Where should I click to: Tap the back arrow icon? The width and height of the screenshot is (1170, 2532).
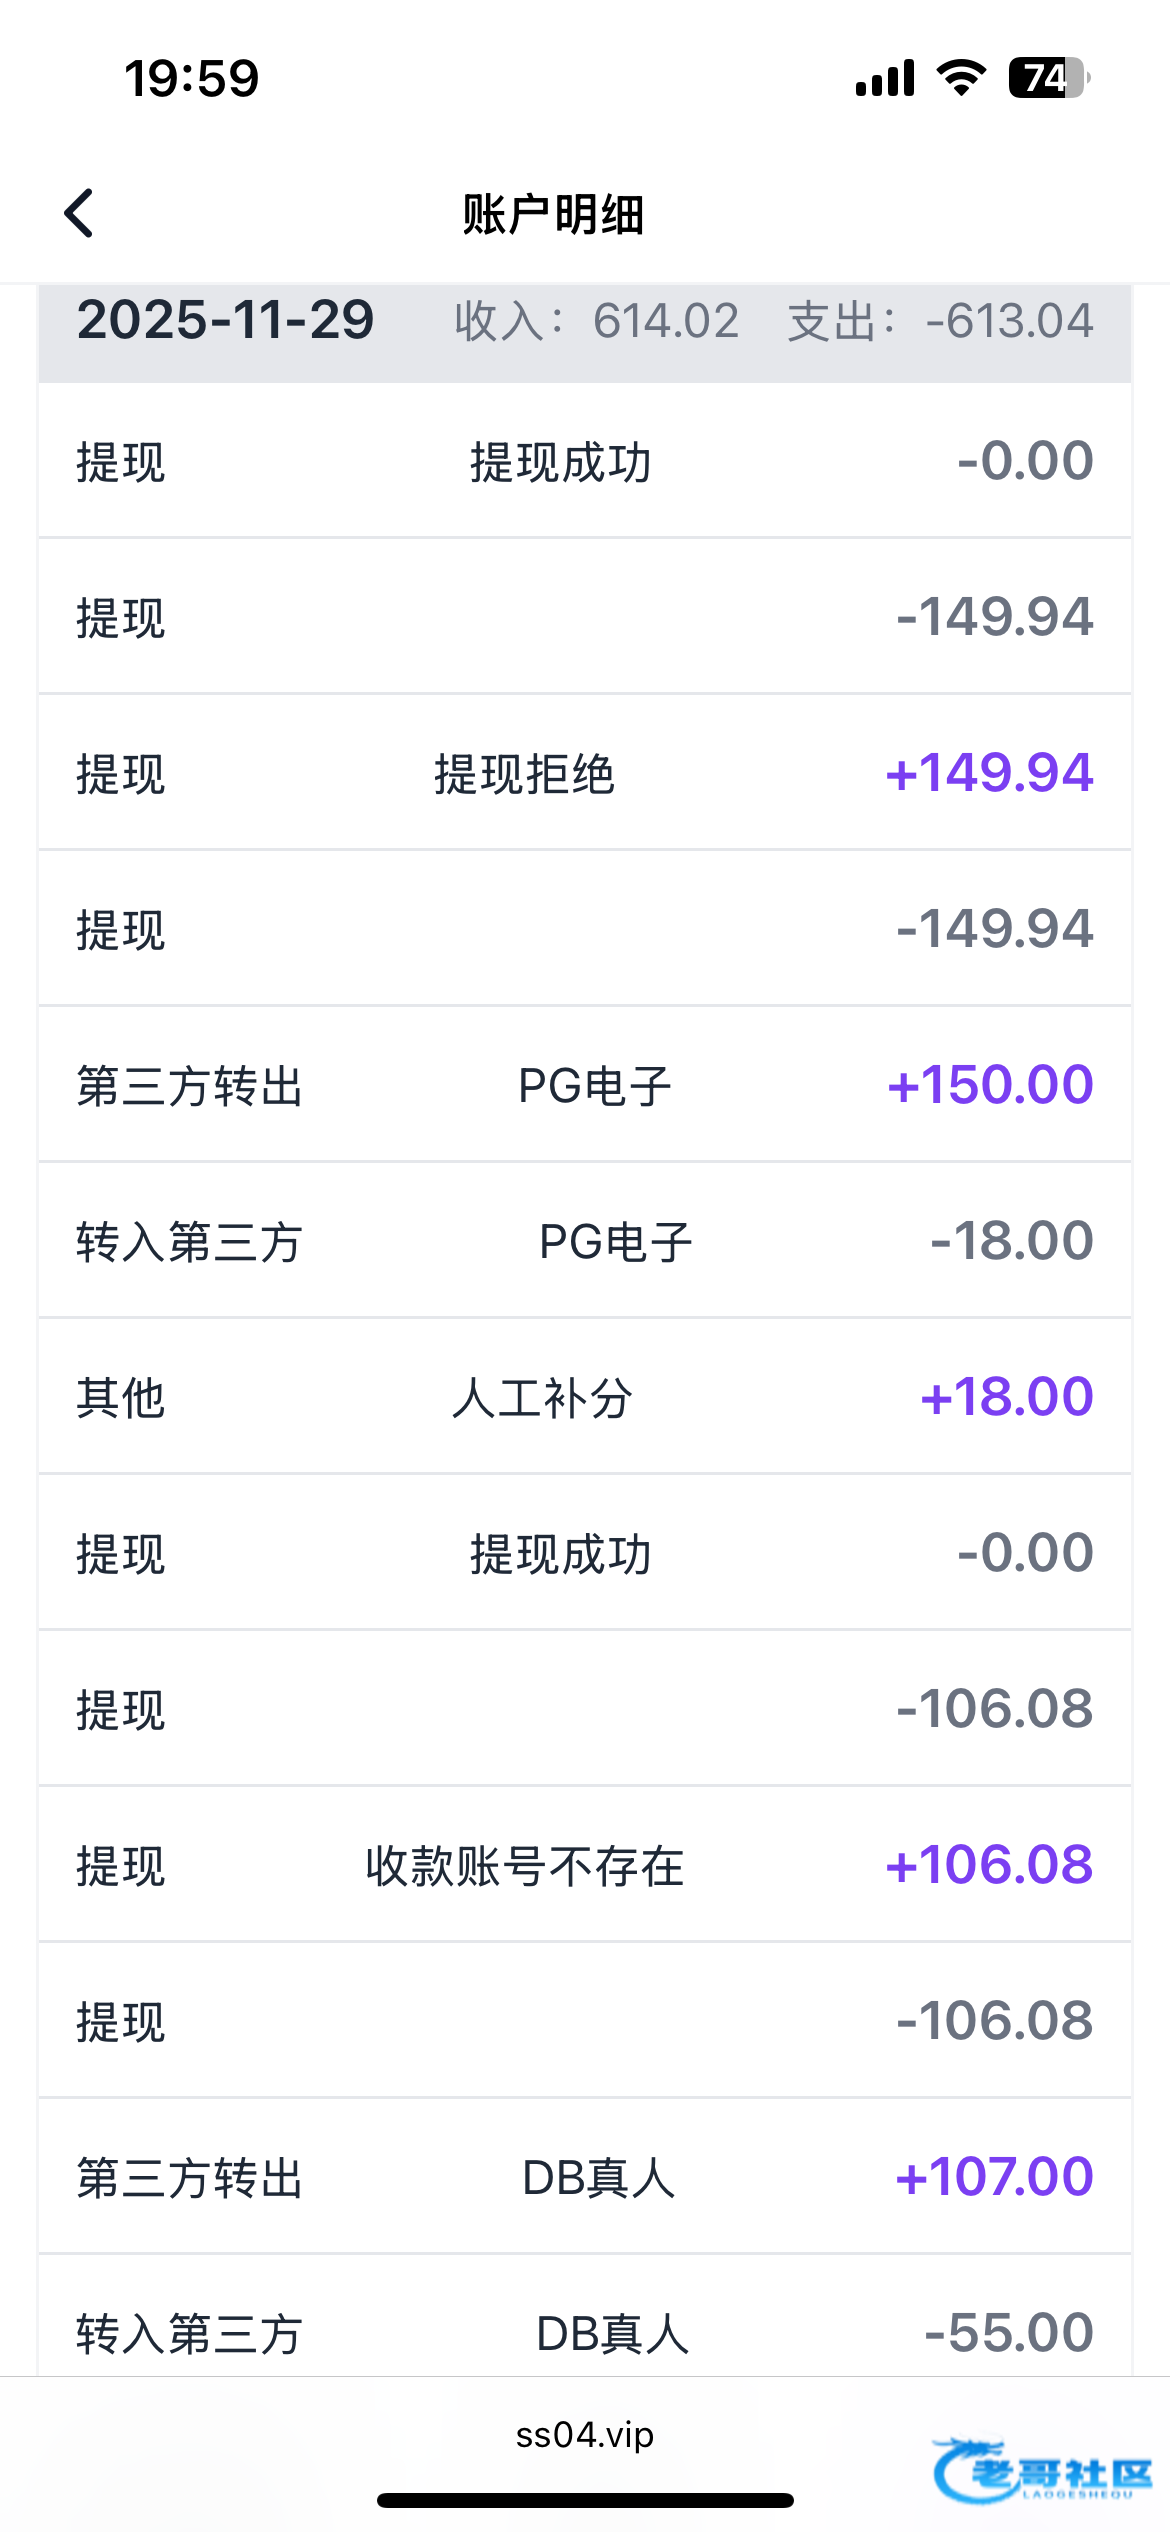pyautogui.click(x=79, y=213)
